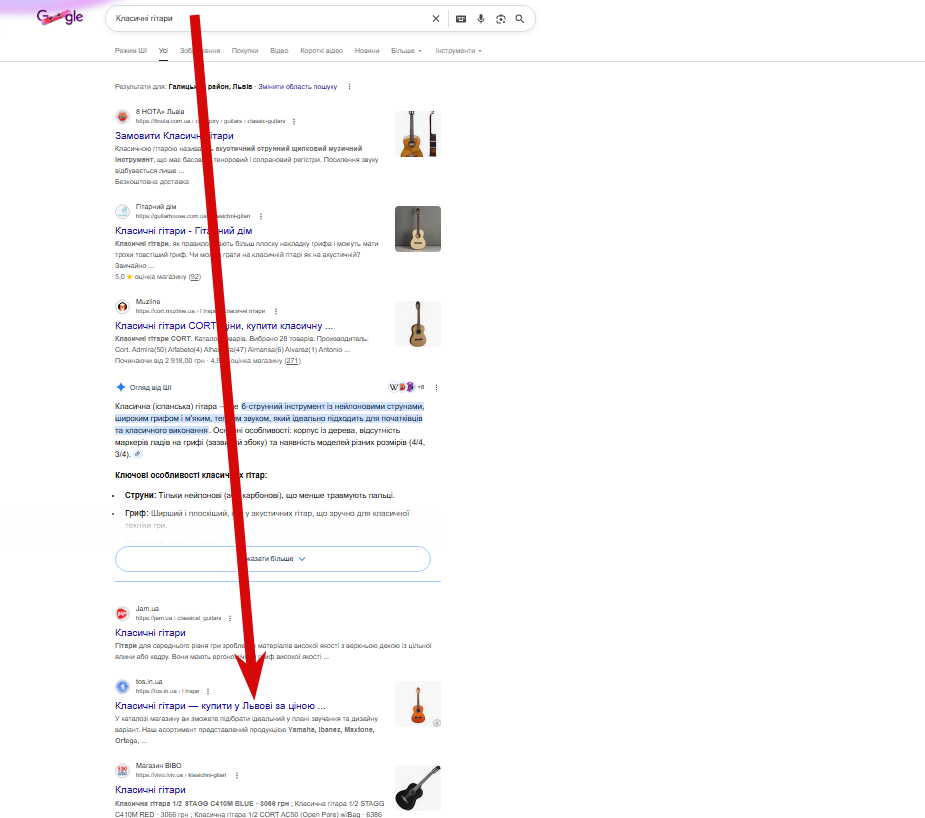This screenshot has height=818, width=925.
Task: Click Змінити область пошуку link
Action: pos(297,87)
